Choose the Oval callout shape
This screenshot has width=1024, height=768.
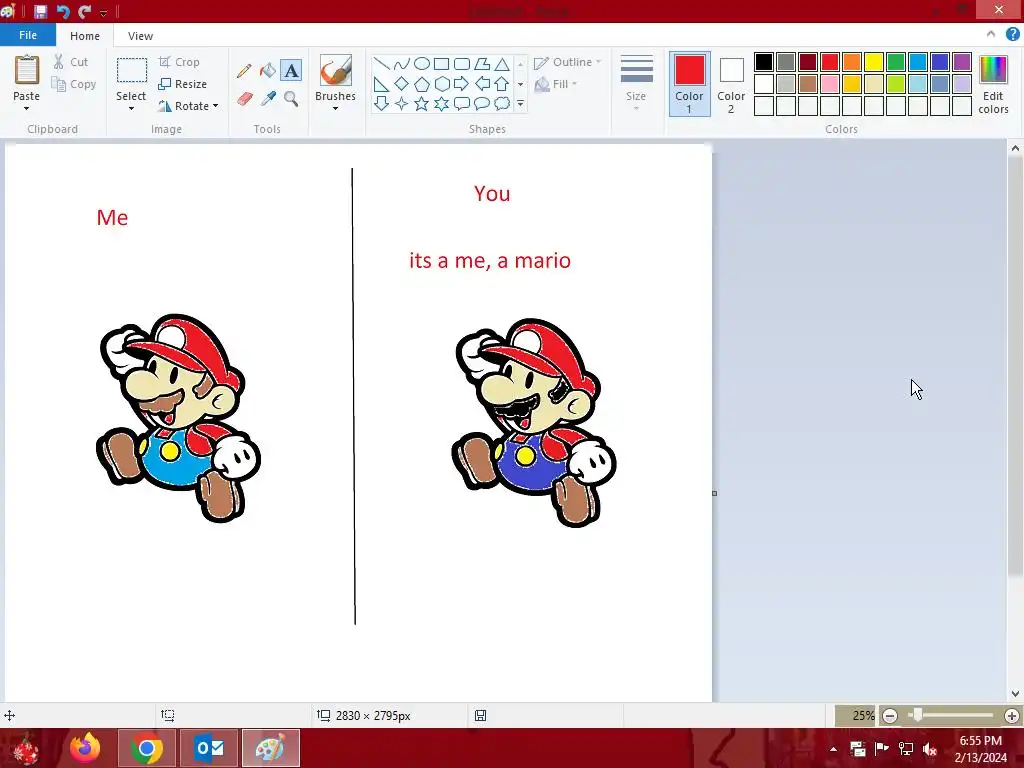click(x=482, y=103)
